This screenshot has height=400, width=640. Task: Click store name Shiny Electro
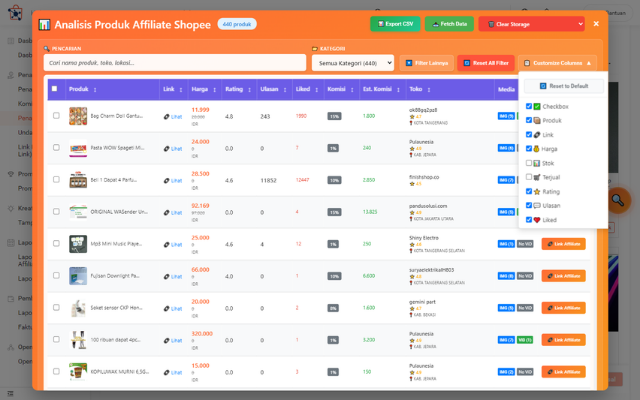(x=424, y=238)
